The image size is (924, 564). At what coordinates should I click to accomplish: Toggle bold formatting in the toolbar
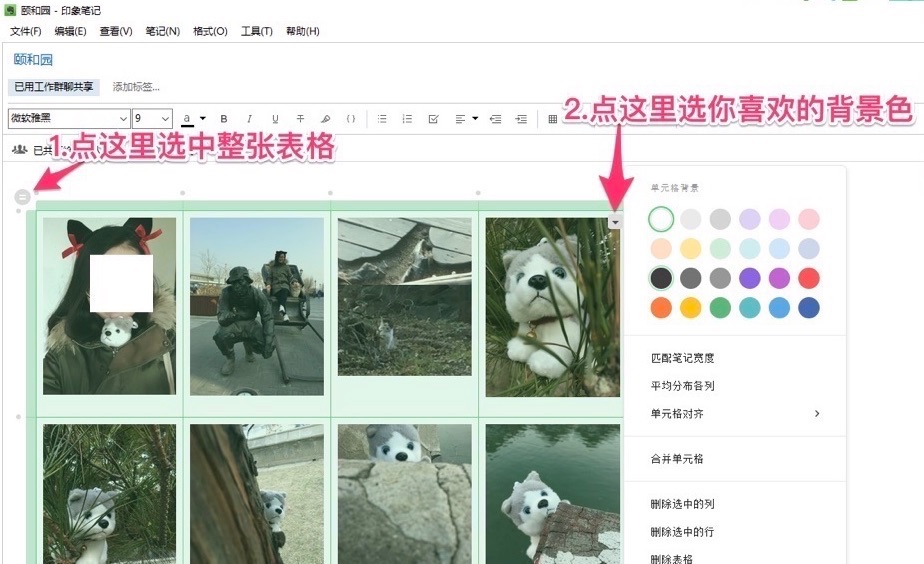pos(224,119)
